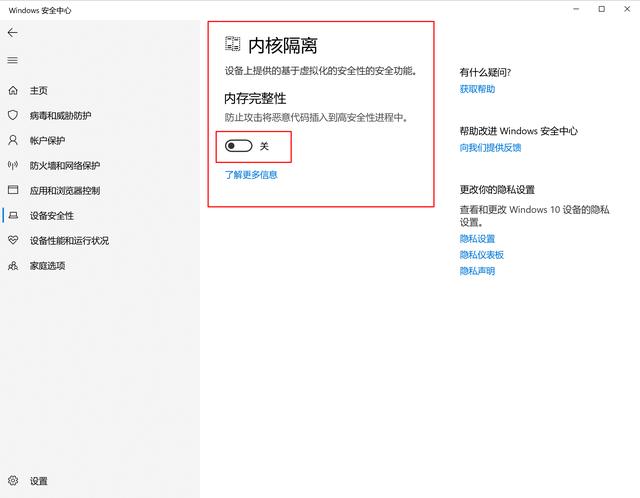Click the 查看和更改 Windows 10 设备的隐私设置 text
This screenshot has height=498, width=640.
tap(534, 216)
